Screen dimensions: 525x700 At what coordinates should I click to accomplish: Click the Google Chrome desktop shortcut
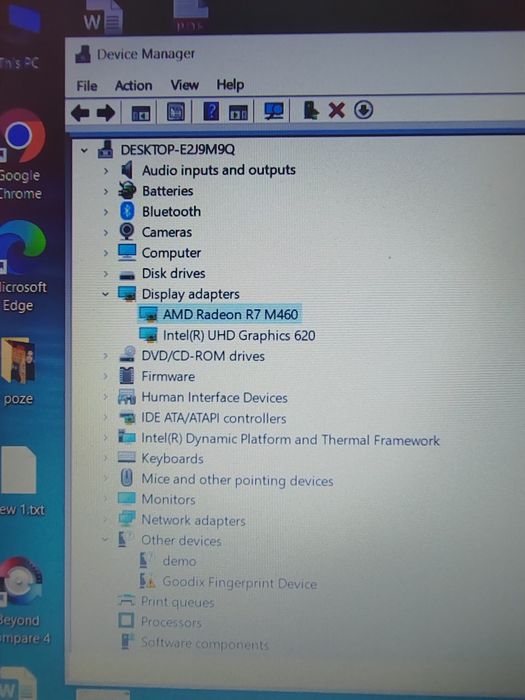21,153
